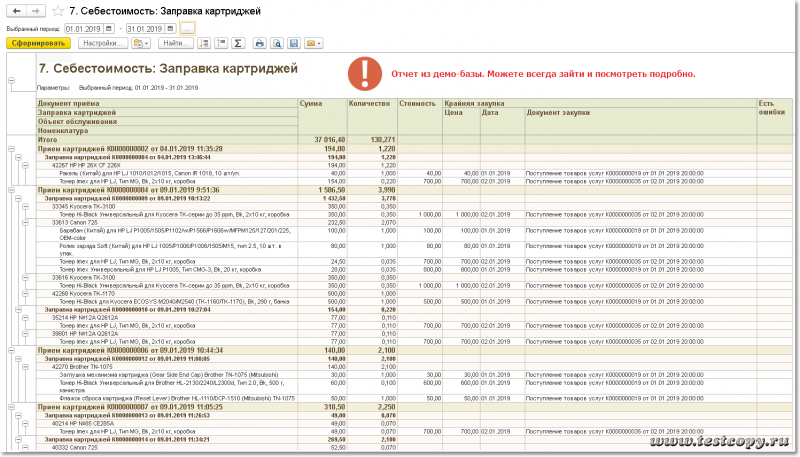Screen dimensions: 800x457
Task: Click the yellow Сформировать button
Action: [x=38, y=43]
